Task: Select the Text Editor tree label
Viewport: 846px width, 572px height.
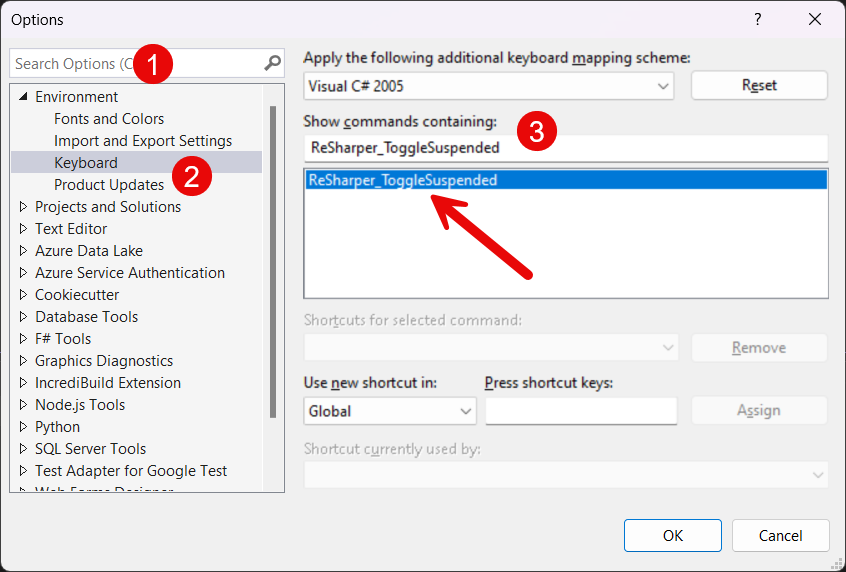Action: pyautogui.click(x=71, y=229)
